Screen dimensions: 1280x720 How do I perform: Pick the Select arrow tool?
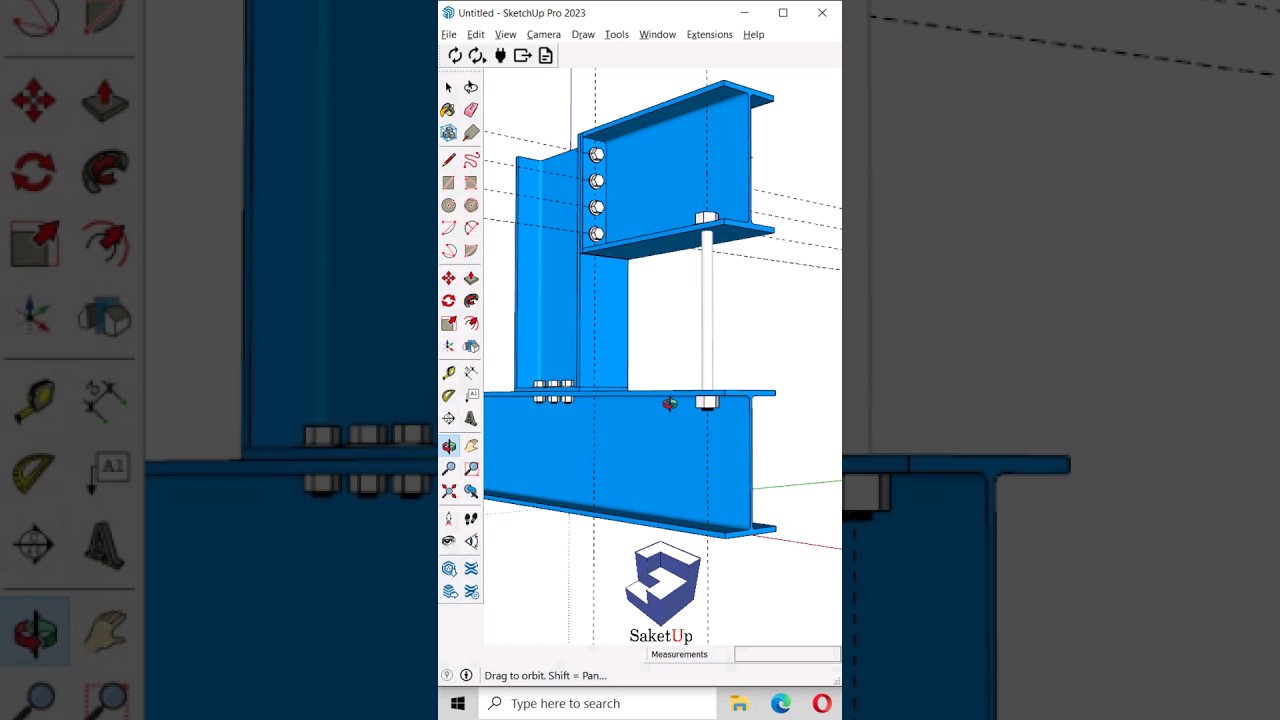[449, 87]
